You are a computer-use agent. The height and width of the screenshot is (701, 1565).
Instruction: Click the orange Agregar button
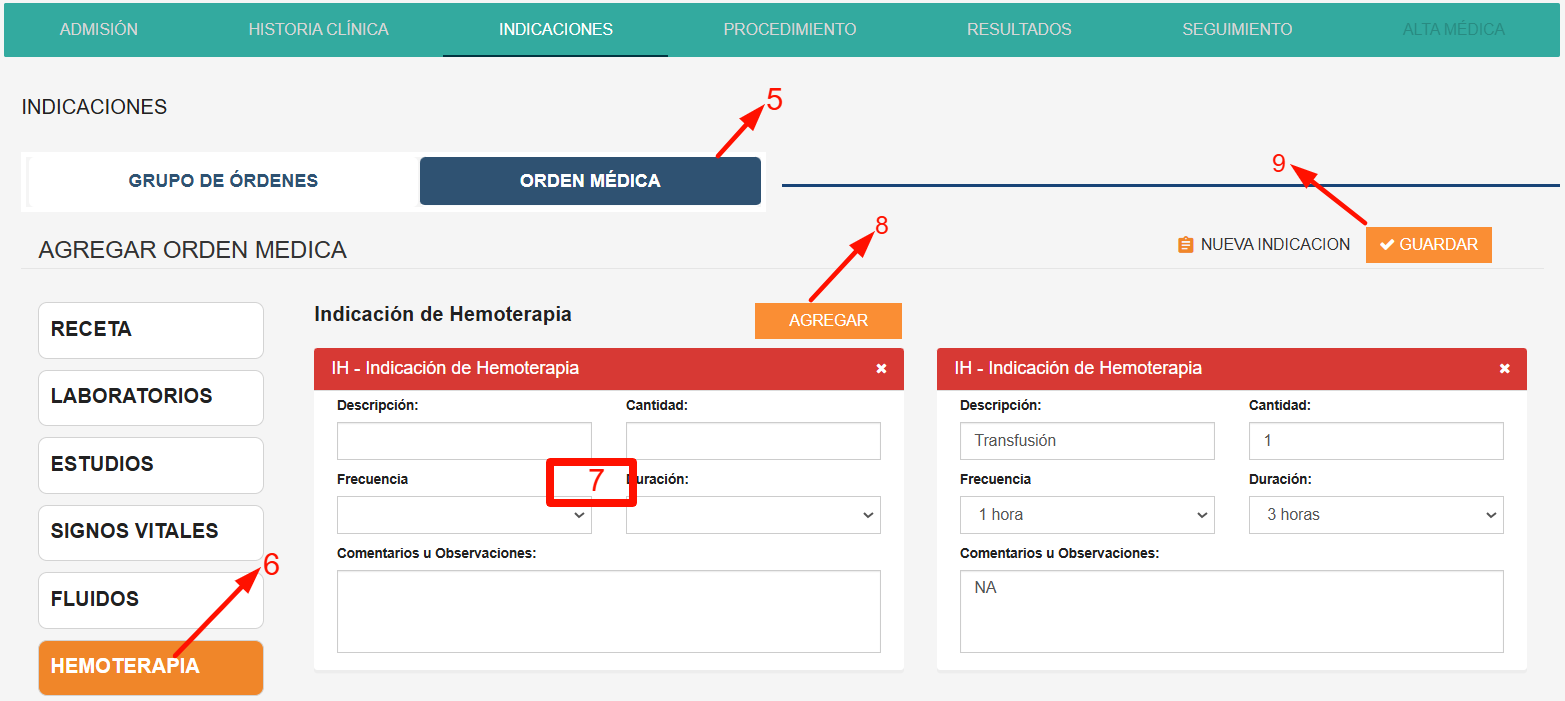828,321
